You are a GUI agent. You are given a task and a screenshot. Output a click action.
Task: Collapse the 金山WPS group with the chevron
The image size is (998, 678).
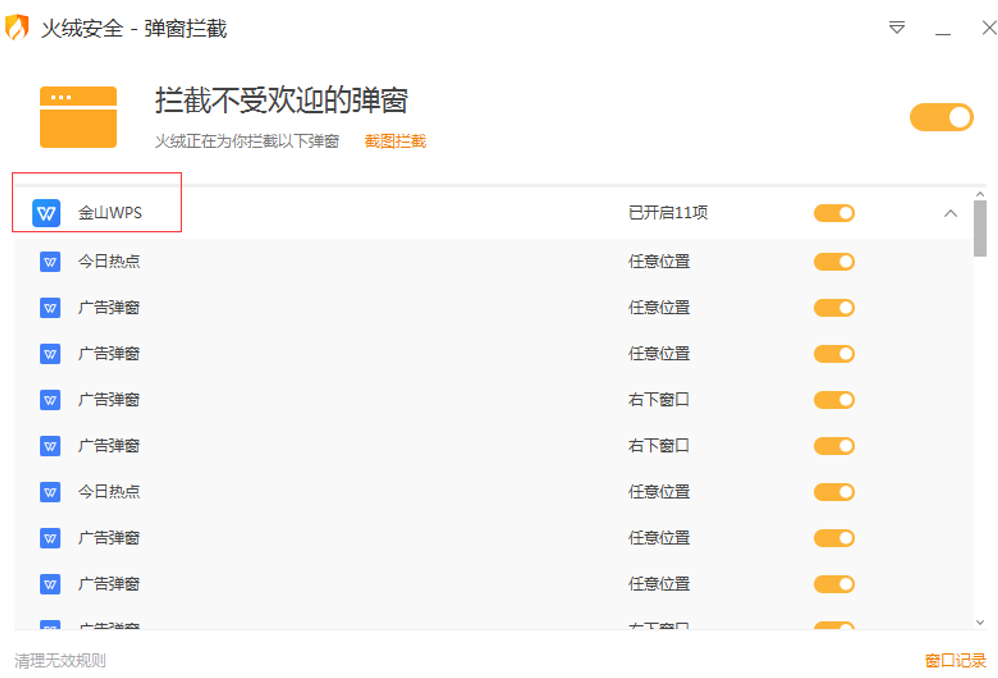pyautogui.click(x=950, y=213)
